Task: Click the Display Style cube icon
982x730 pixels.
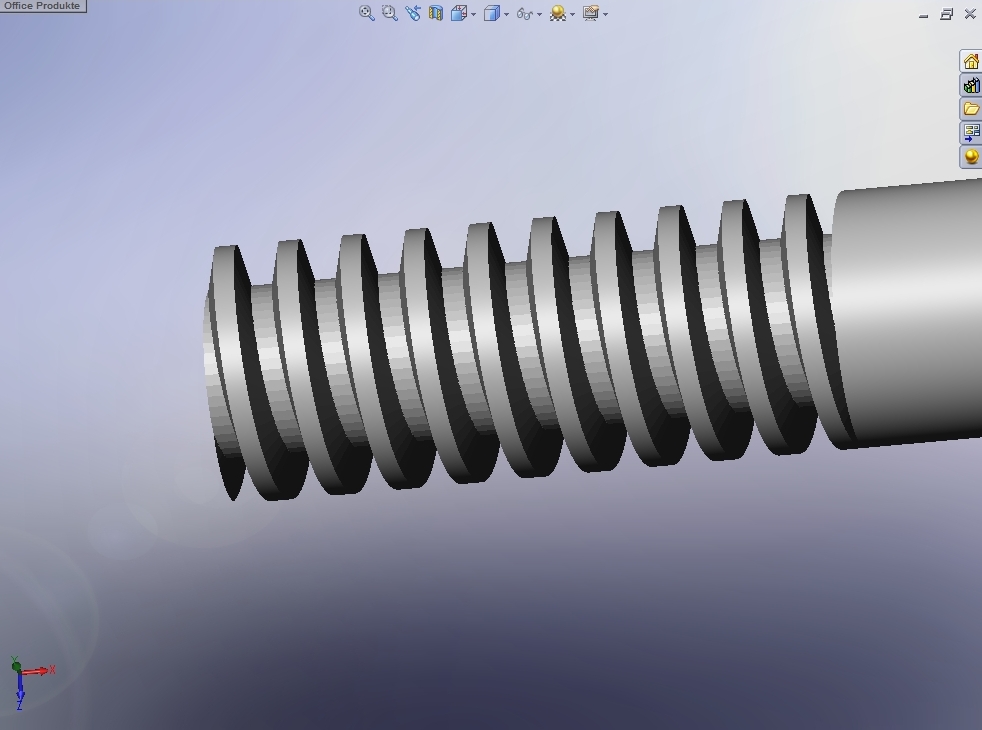Action: tap(492, 13)
